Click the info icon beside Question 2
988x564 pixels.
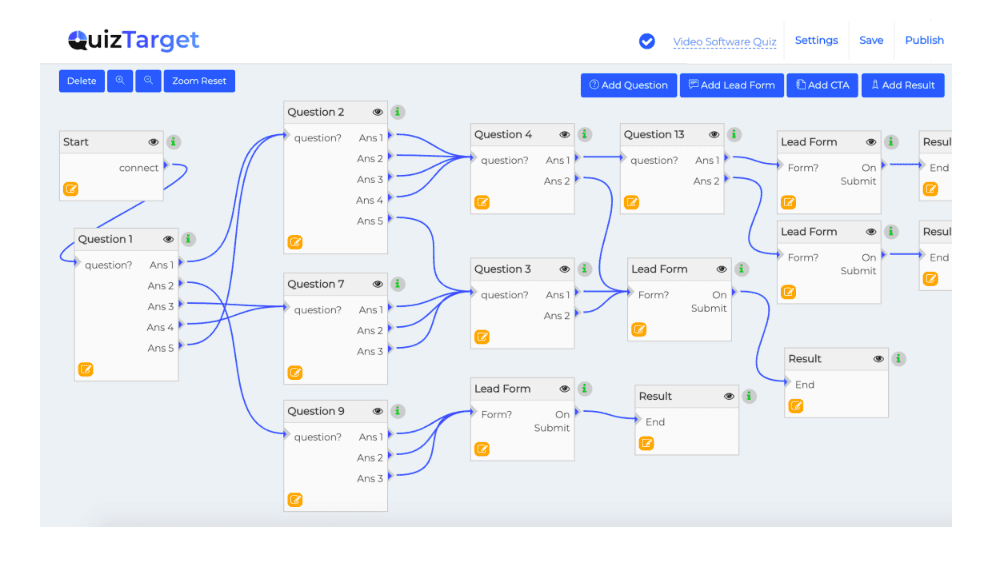click(398, 112)
